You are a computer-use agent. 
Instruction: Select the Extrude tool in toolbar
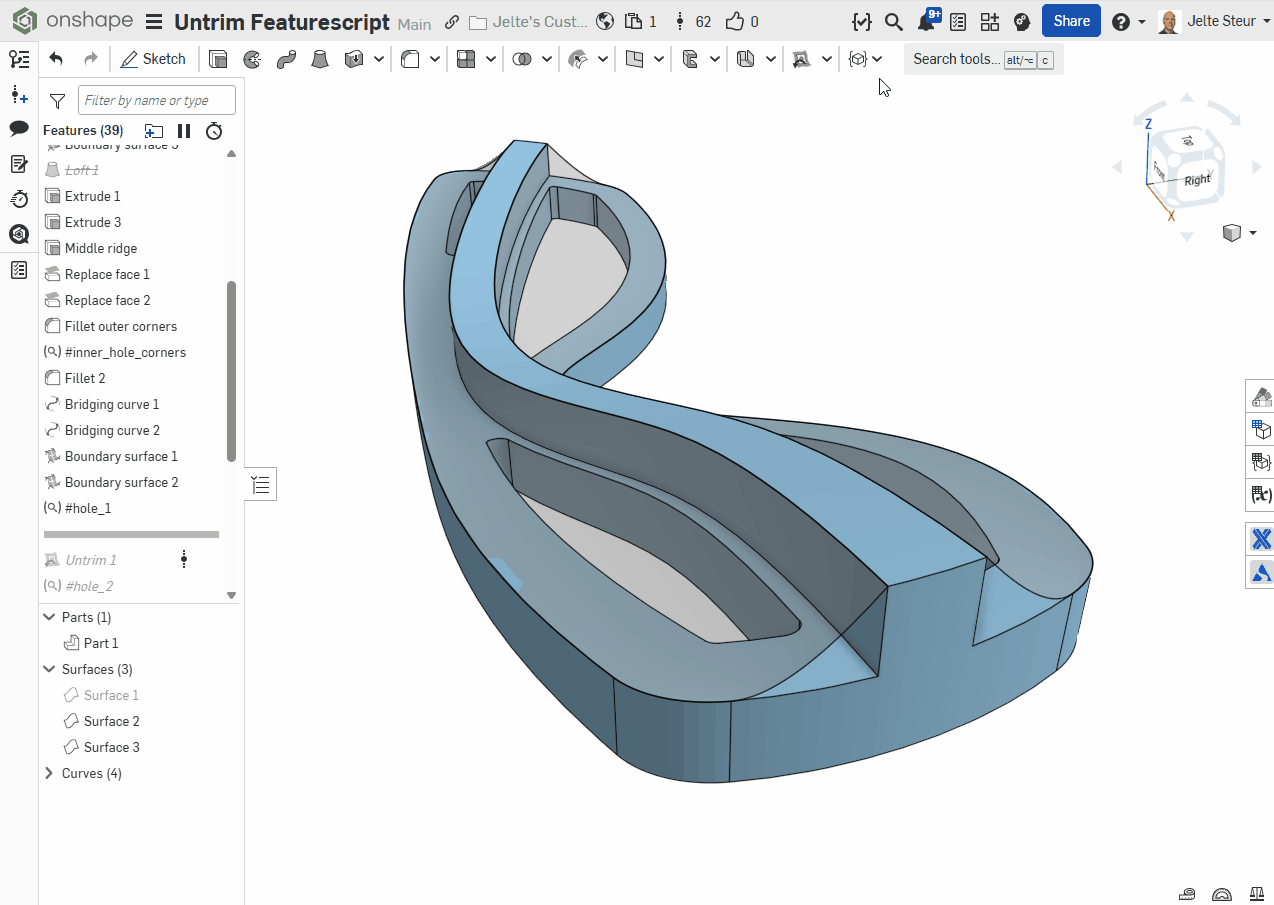[x=218, y=59]
